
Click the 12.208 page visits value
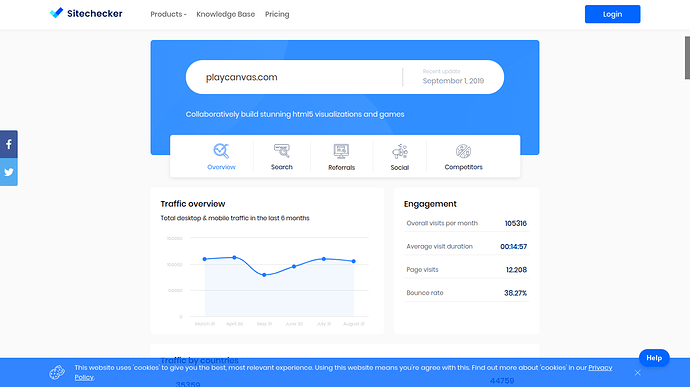tap(516, 270)
